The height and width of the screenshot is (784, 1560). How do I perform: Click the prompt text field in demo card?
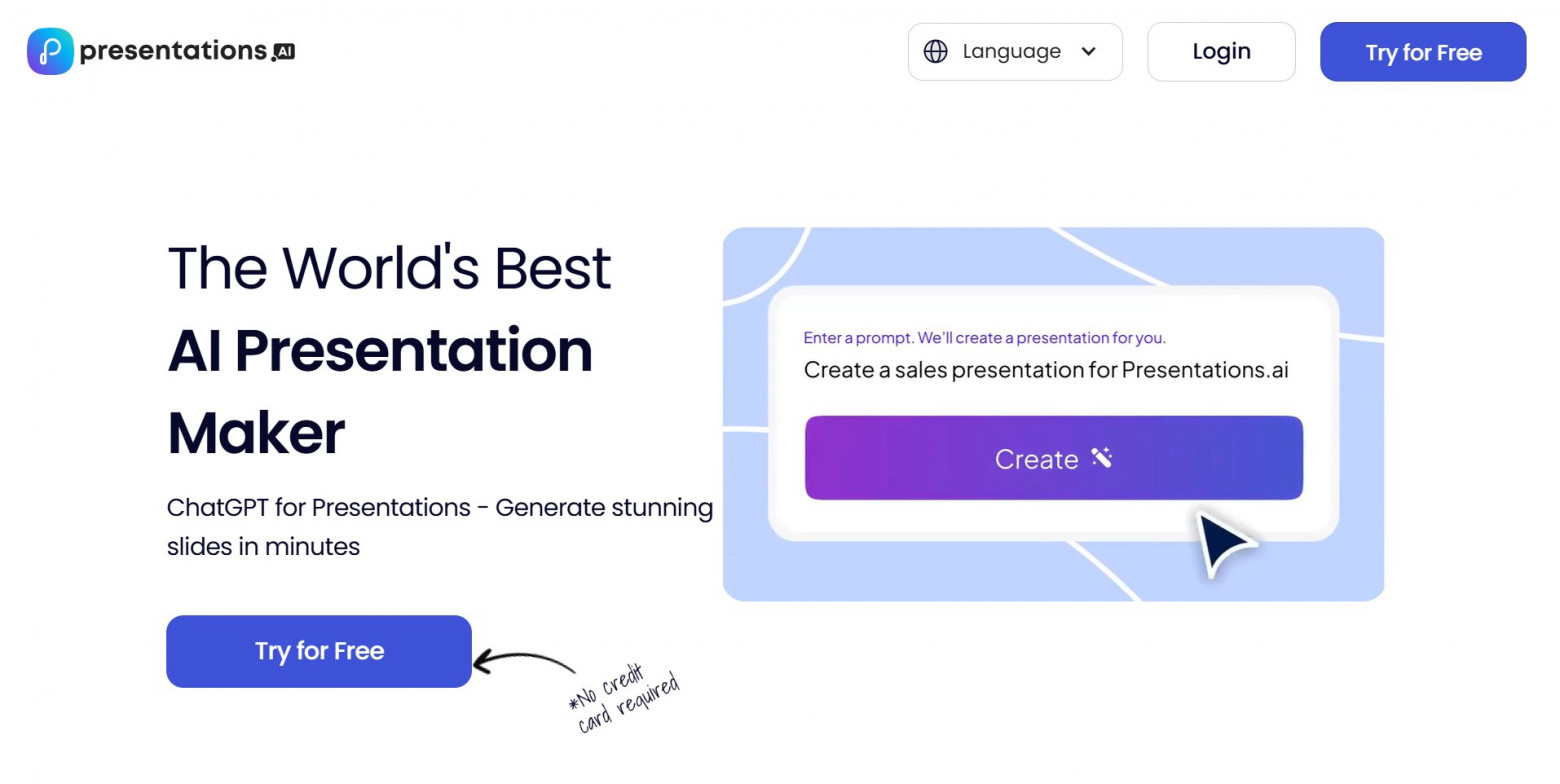tap(1046, 370)
